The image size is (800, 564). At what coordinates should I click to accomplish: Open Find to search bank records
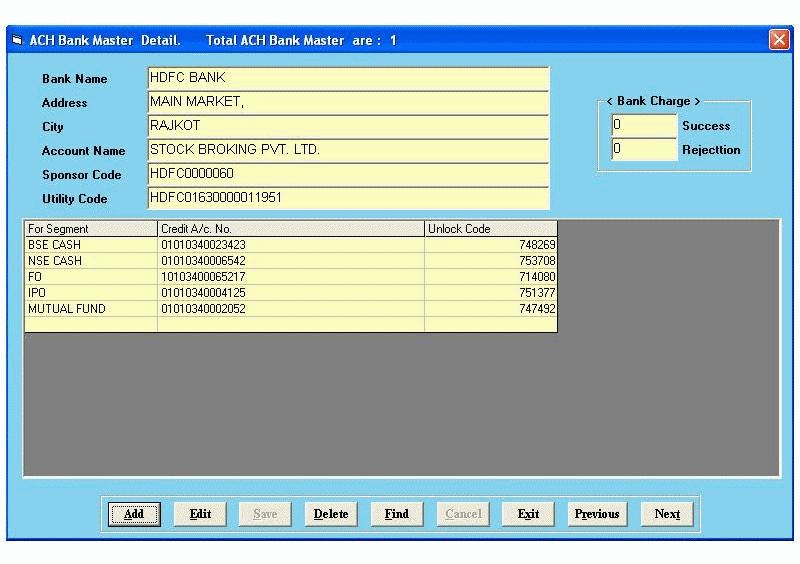[x=396, y=514]
